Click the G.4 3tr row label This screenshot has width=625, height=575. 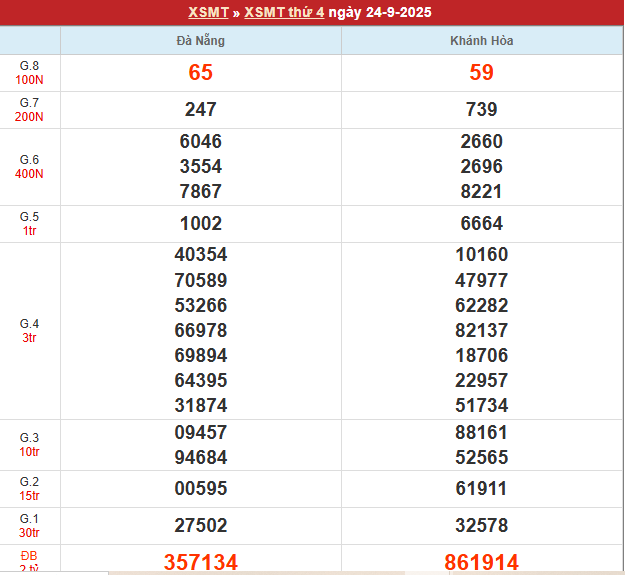29,331
